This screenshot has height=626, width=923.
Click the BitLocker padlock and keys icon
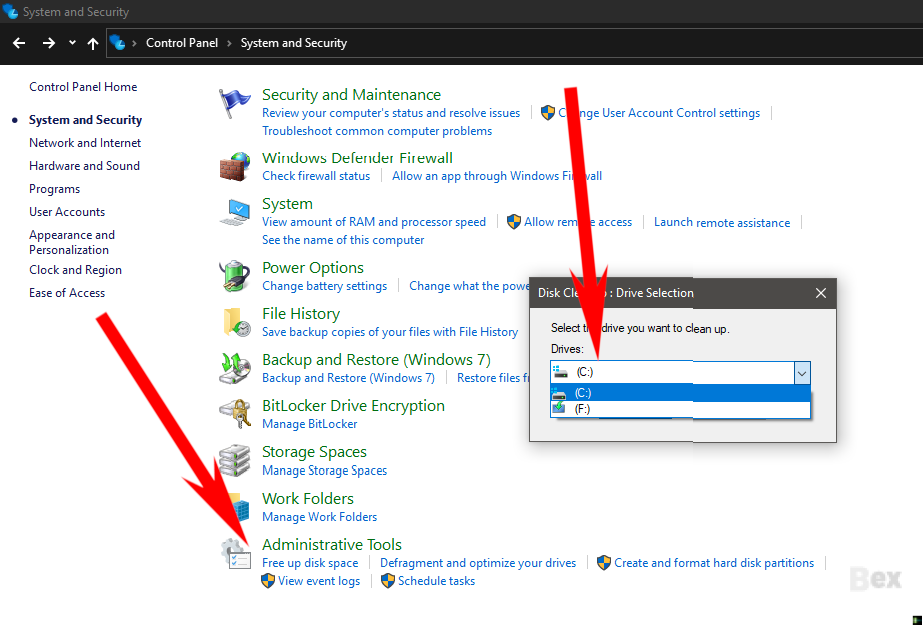(x=235, y=414)
